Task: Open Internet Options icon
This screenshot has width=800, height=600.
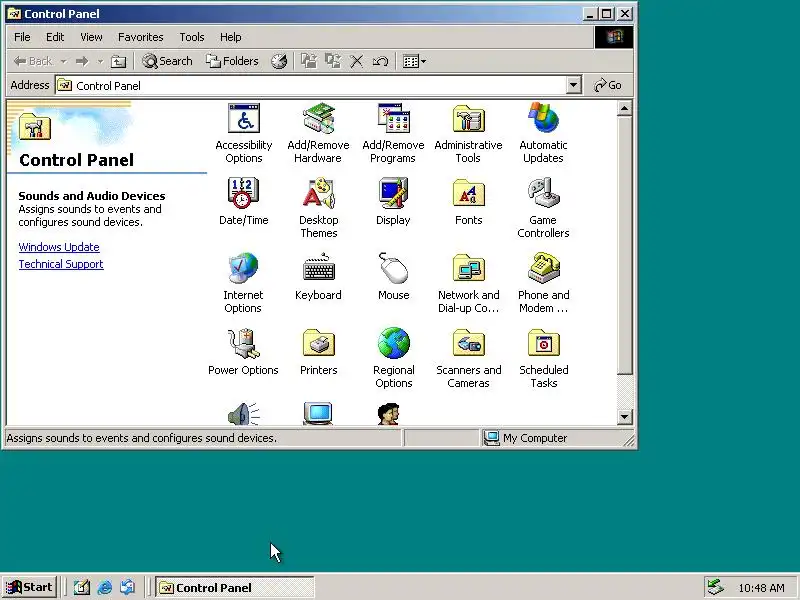Action: click(x=243, y=283)
